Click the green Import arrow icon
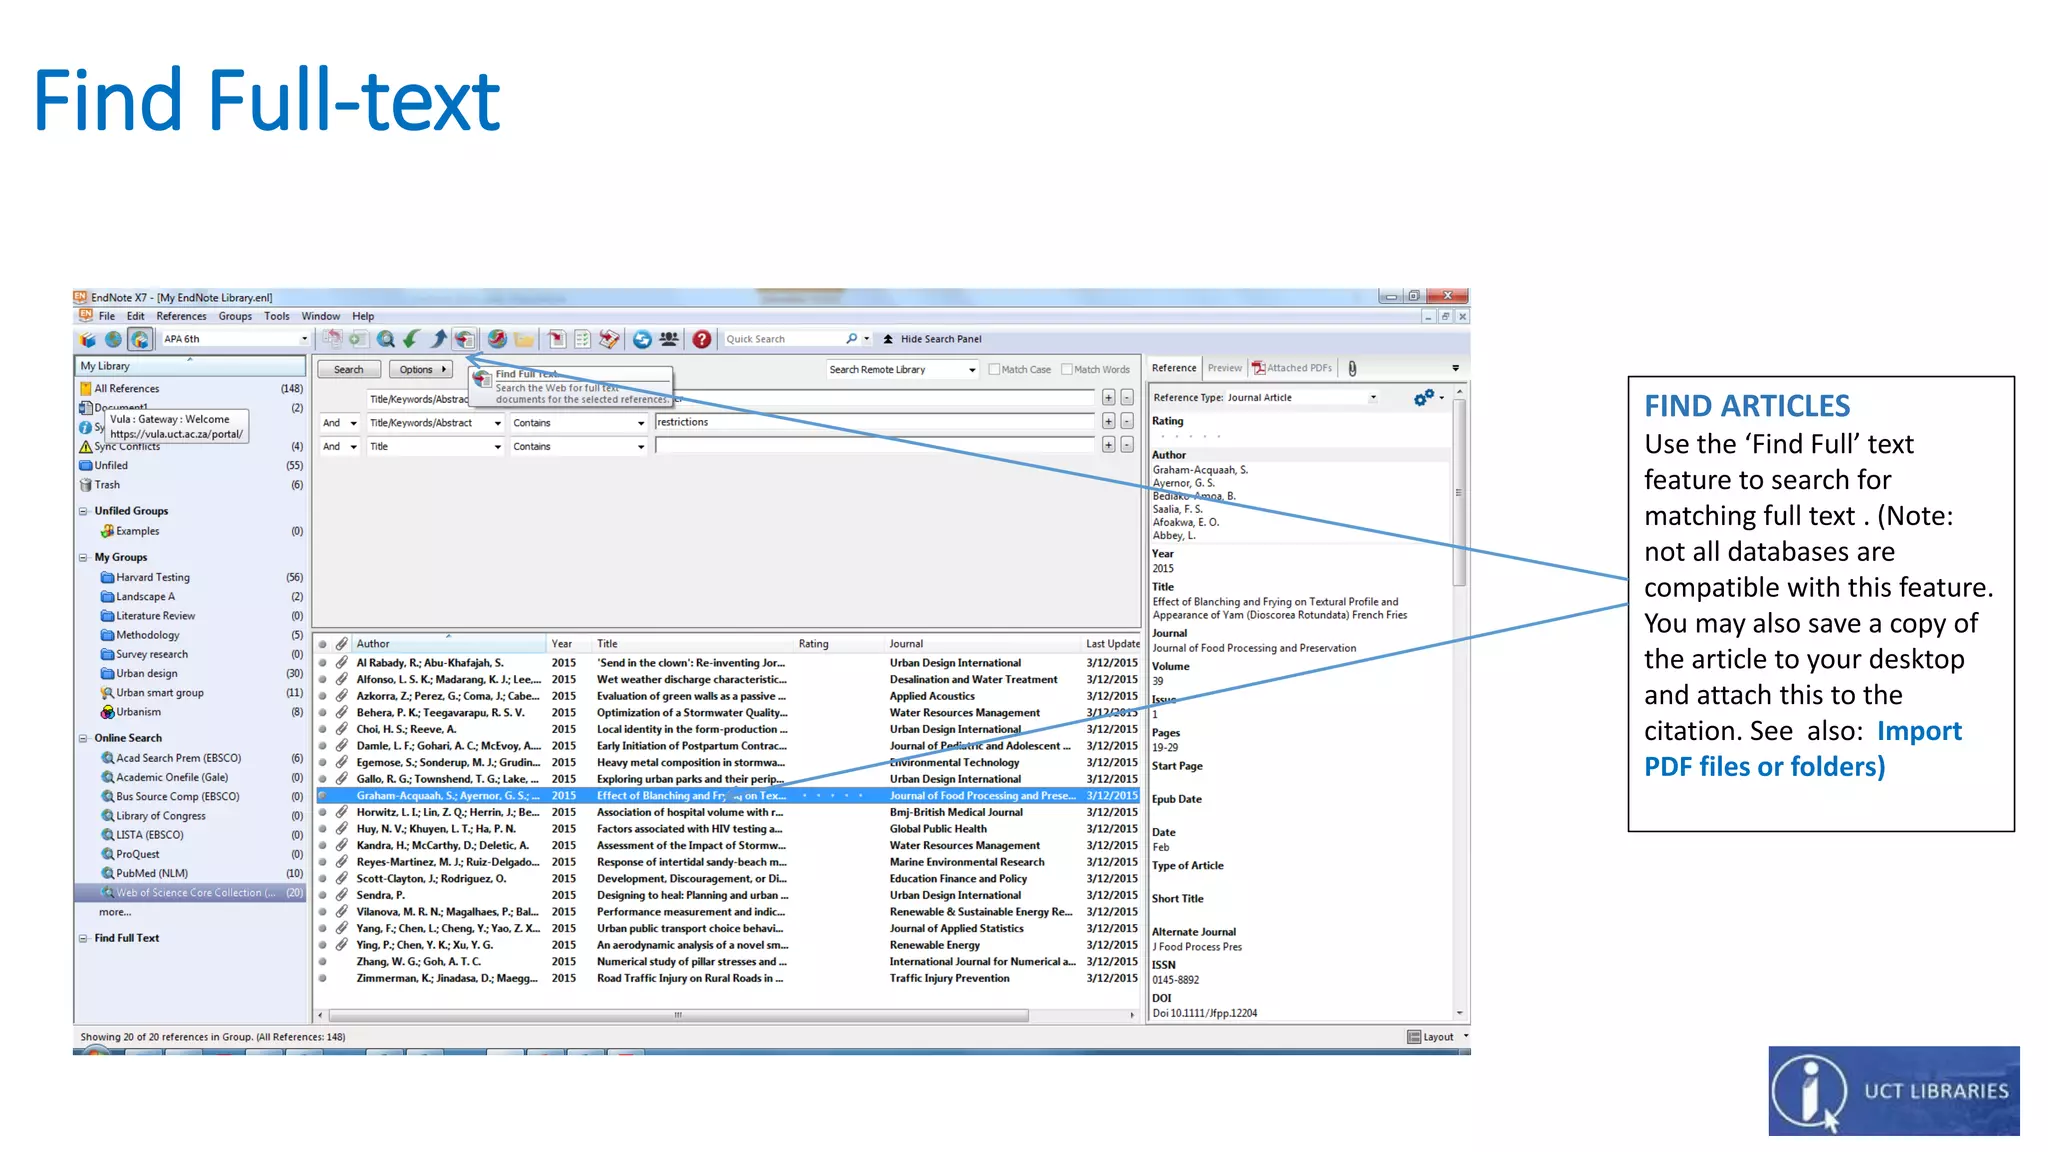 point(411,339)
